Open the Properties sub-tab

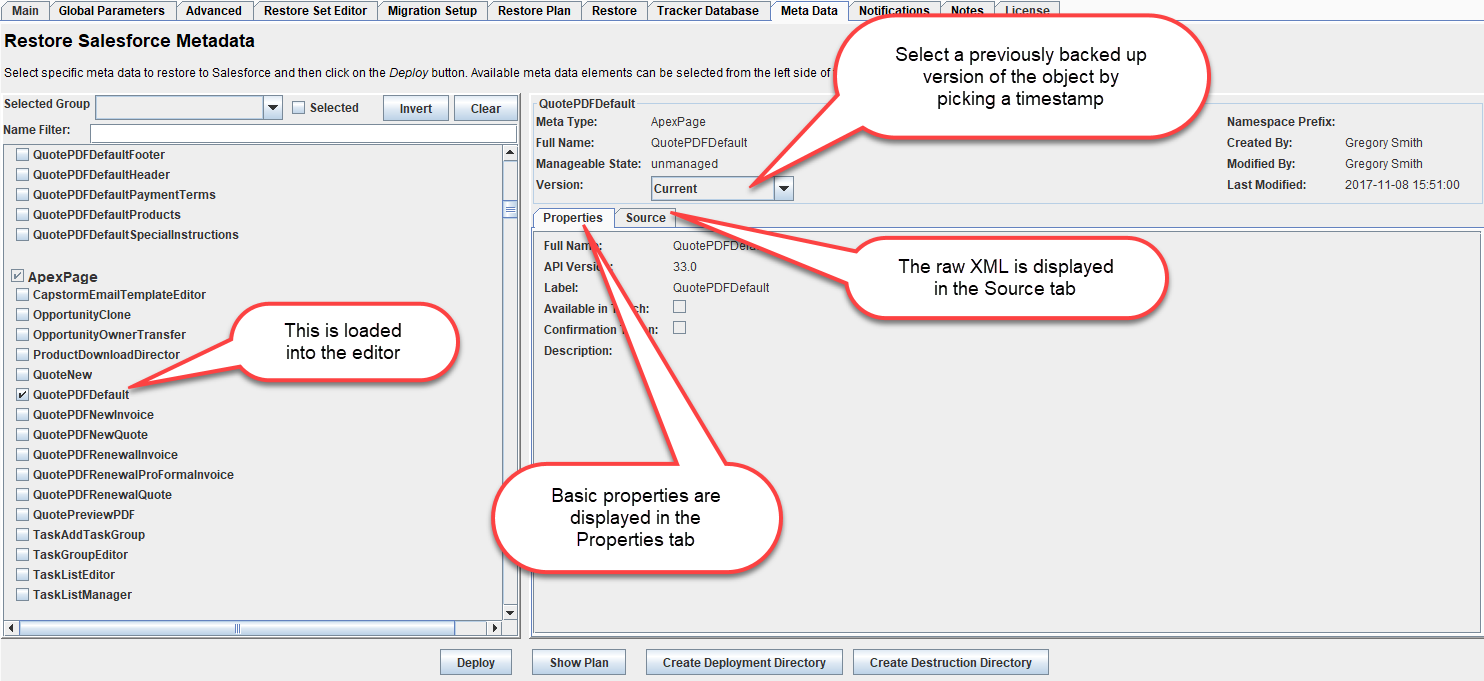coord(573,218)
